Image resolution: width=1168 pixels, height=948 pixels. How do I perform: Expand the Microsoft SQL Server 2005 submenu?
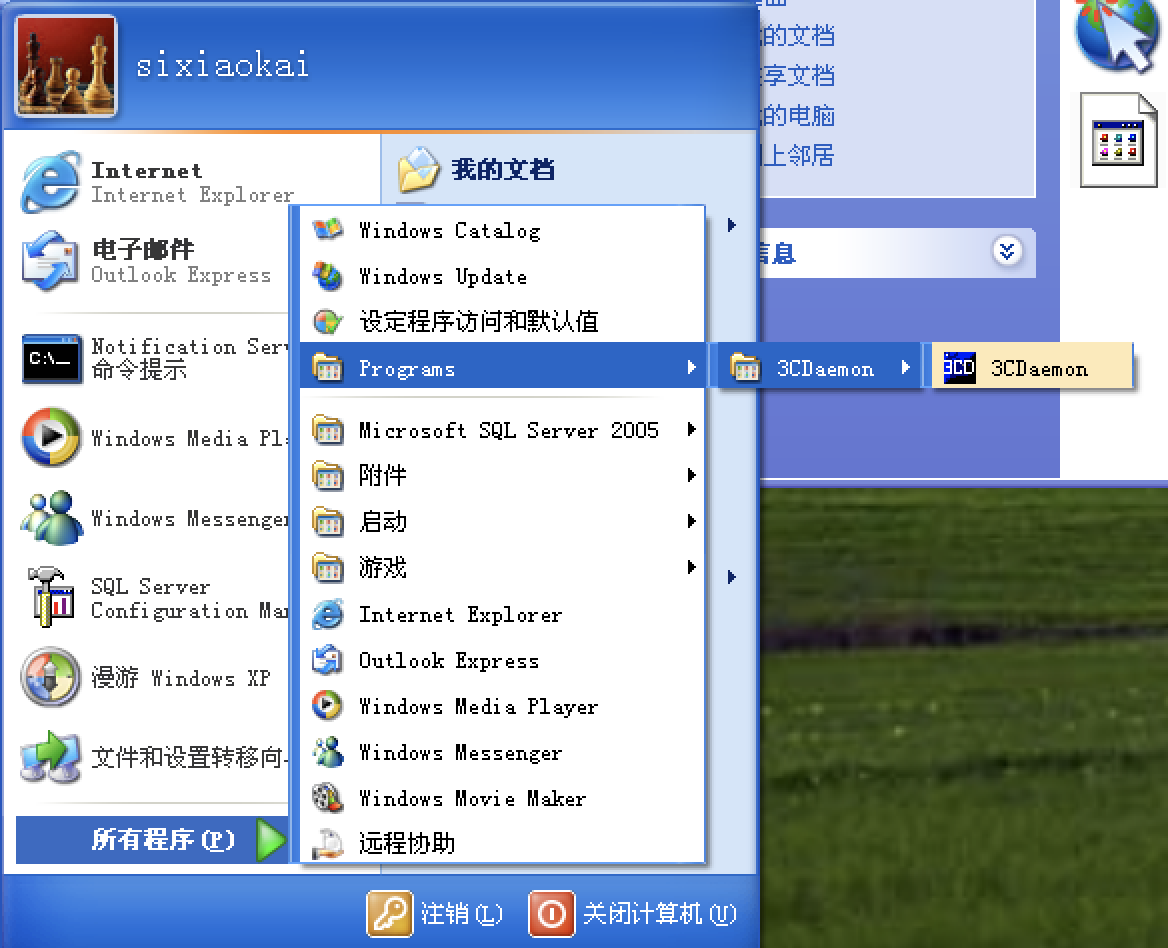click(508, 430)
